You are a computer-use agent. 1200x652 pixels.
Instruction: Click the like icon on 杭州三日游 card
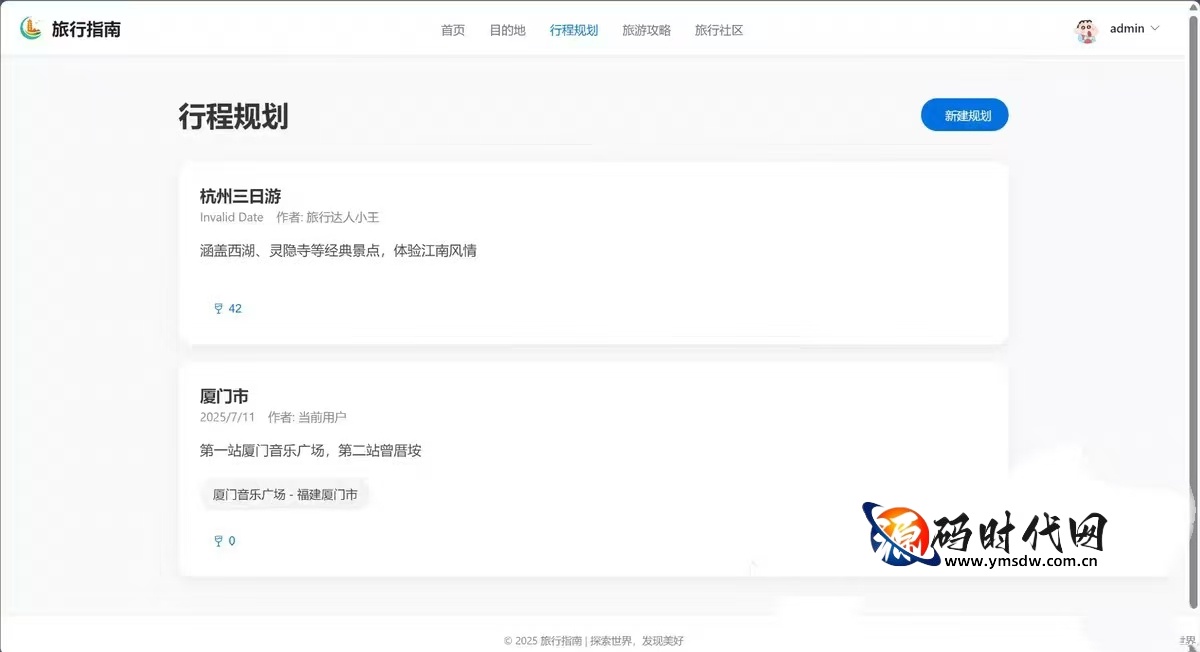217,308
